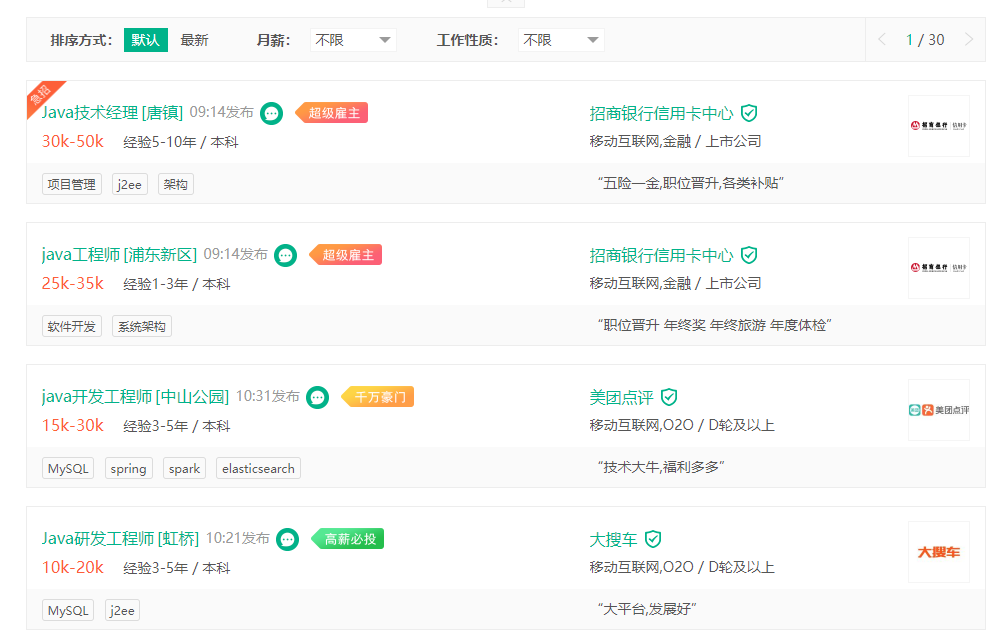Click the spark tag
Image resolution: width=1004 pixels, height=640 pixels.
click(x=184, y=468)
